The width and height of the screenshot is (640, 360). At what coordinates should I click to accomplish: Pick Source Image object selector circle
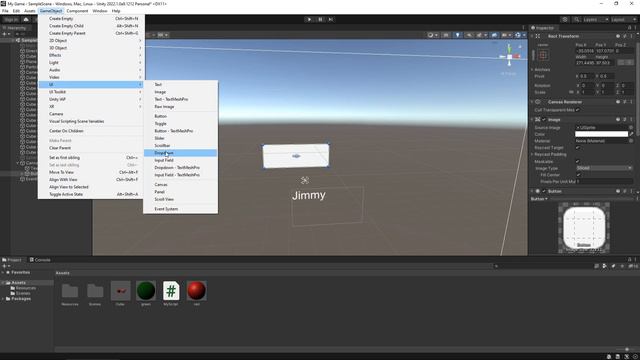631,128
